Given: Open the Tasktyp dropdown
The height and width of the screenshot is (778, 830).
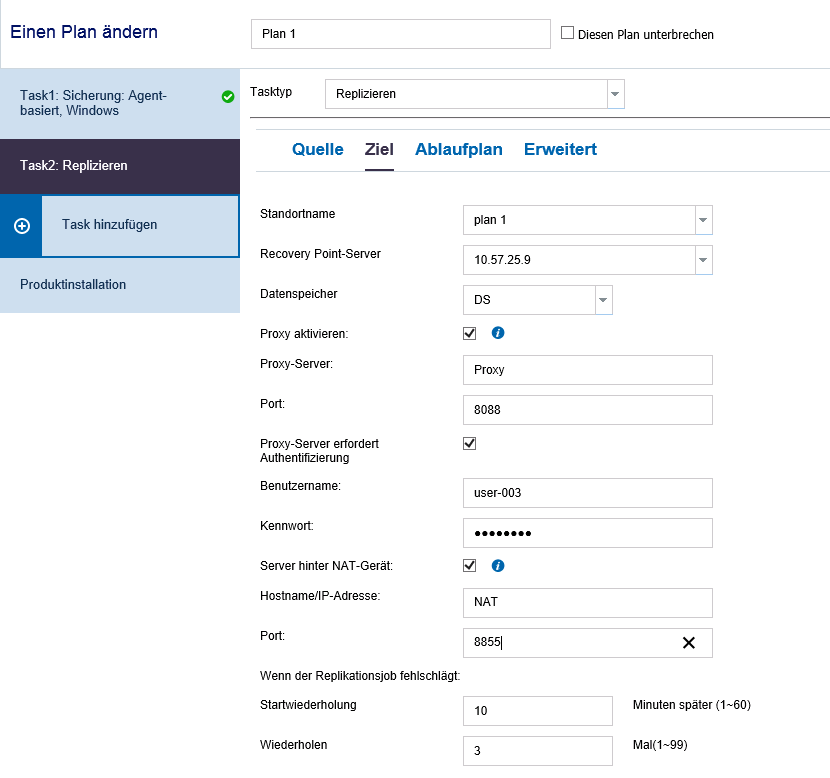Looking at the screenshot, I should pyautogui.click(x=615, y=94).
